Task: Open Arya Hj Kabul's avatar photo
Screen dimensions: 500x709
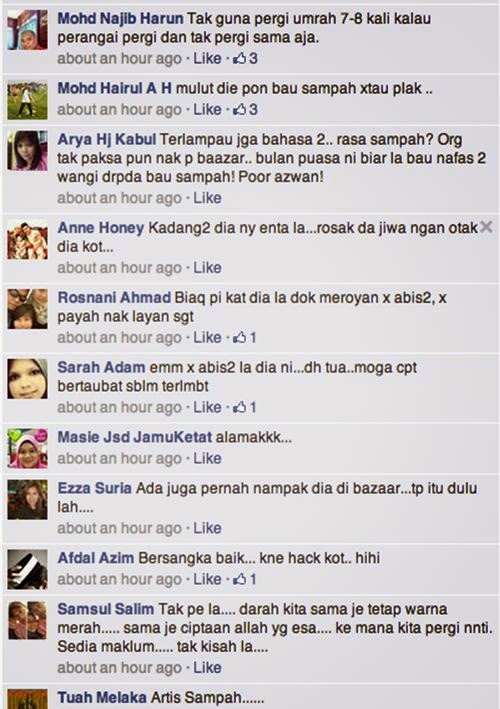Action: point(27,150)
